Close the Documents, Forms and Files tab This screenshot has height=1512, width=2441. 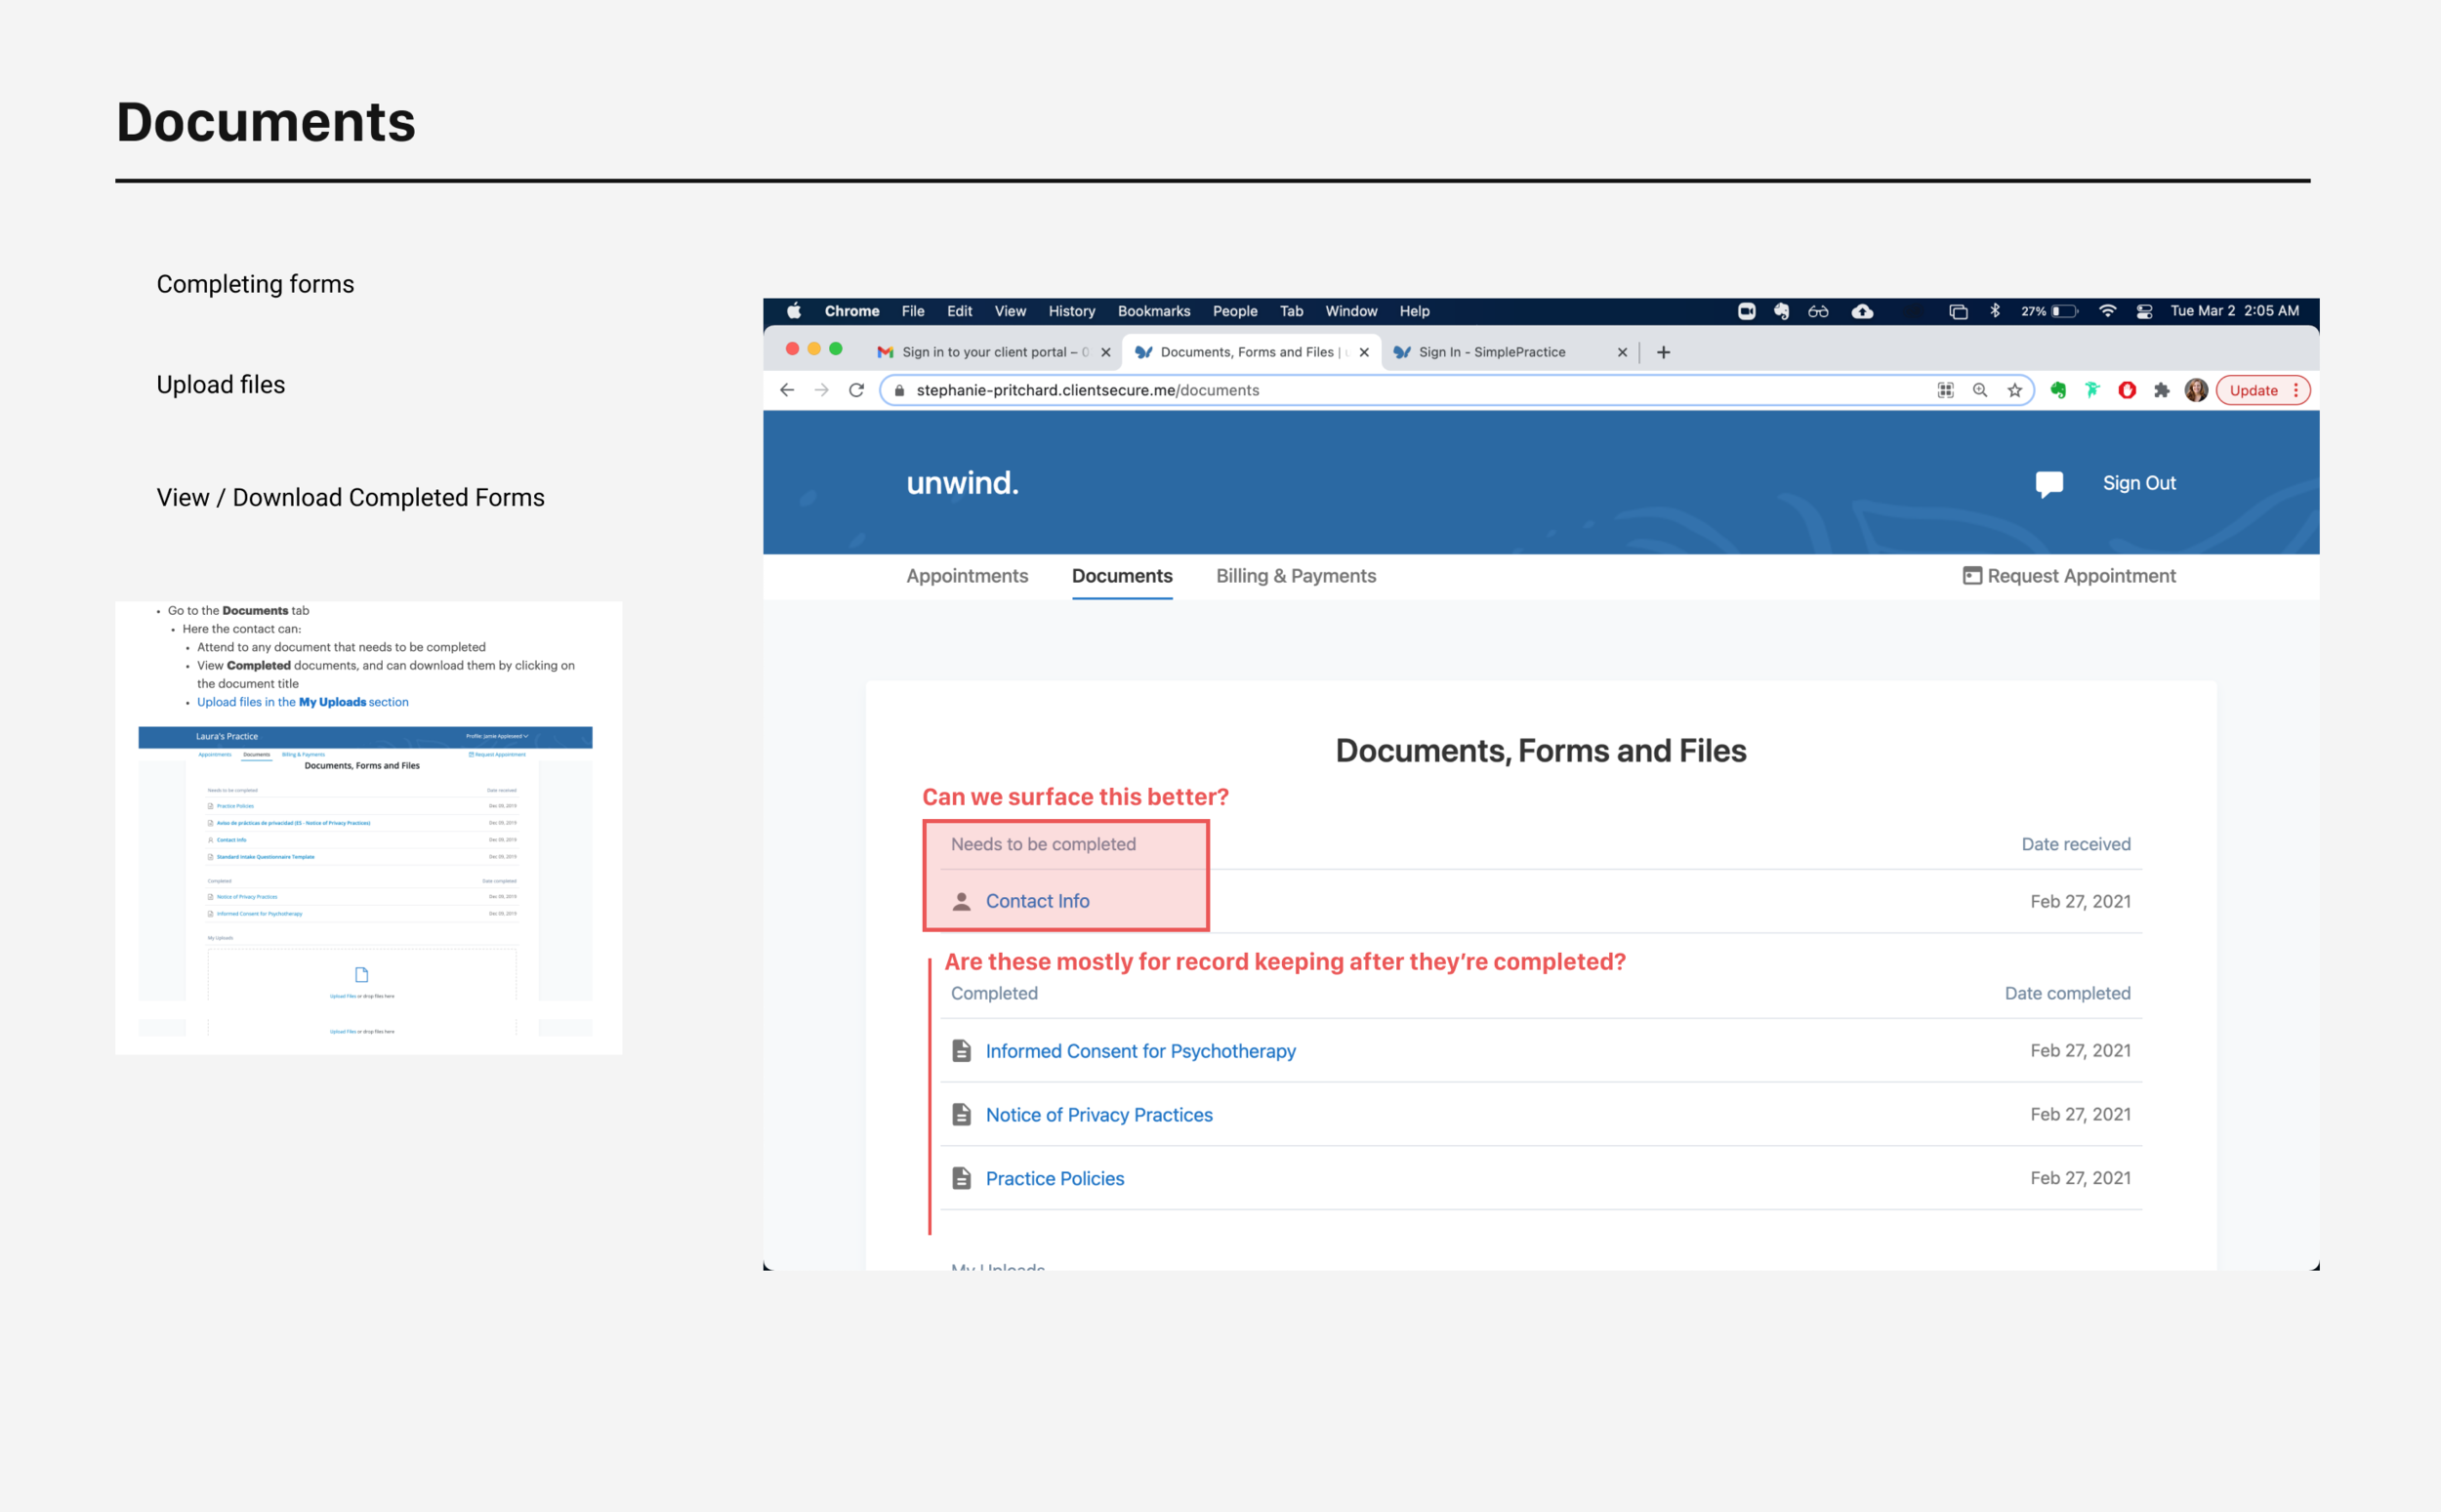pos(1363,352)
